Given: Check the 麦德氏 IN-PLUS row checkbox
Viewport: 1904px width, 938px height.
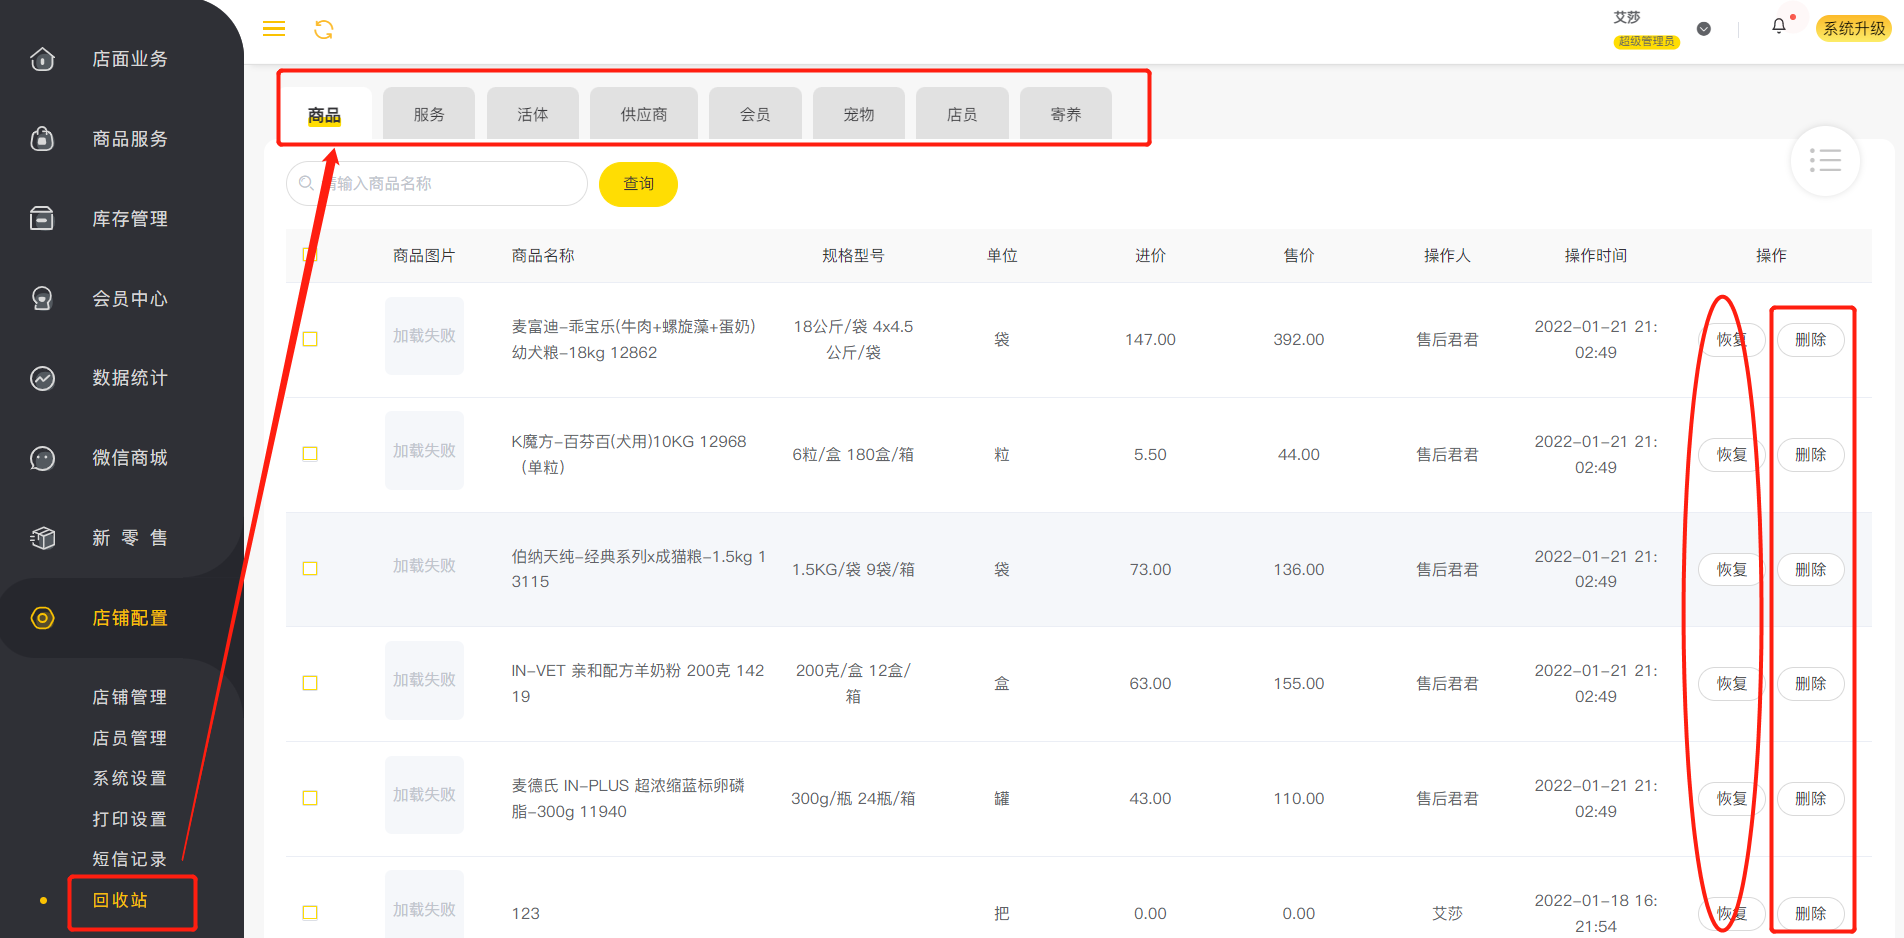Looking at the screenshot, I should pyautogui.click(x=310, y=798).
